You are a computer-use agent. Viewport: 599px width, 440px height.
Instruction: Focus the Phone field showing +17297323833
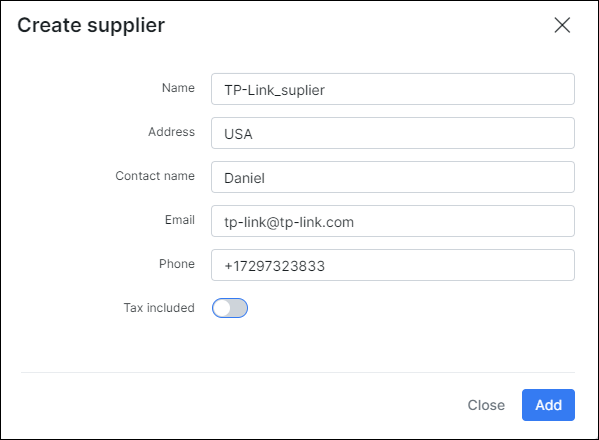(x=393, y=265)
